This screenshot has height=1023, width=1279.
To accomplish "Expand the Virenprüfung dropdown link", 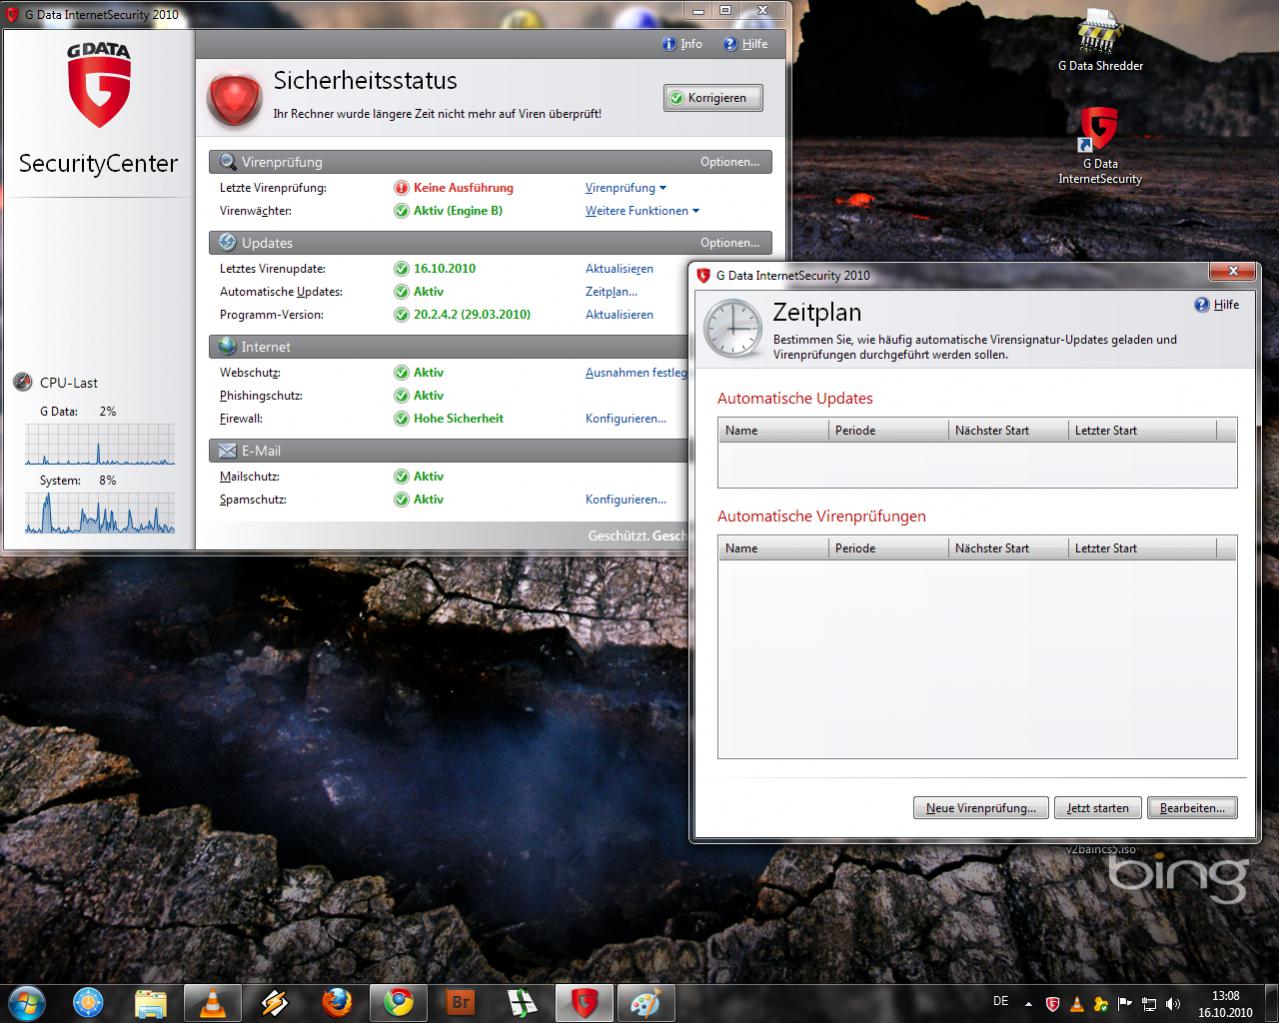I will pyautogui.click(x=626, y=188).
